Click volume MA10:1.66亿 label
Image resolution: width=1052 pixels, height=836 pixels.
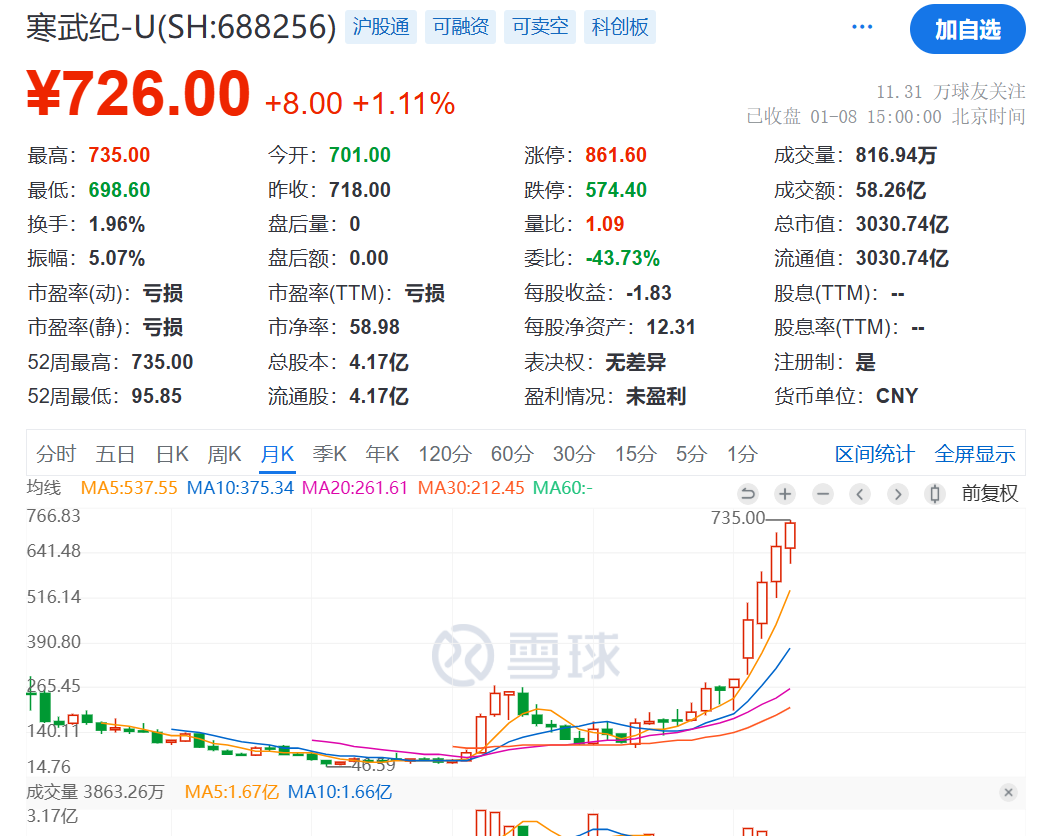pos(339,792)
